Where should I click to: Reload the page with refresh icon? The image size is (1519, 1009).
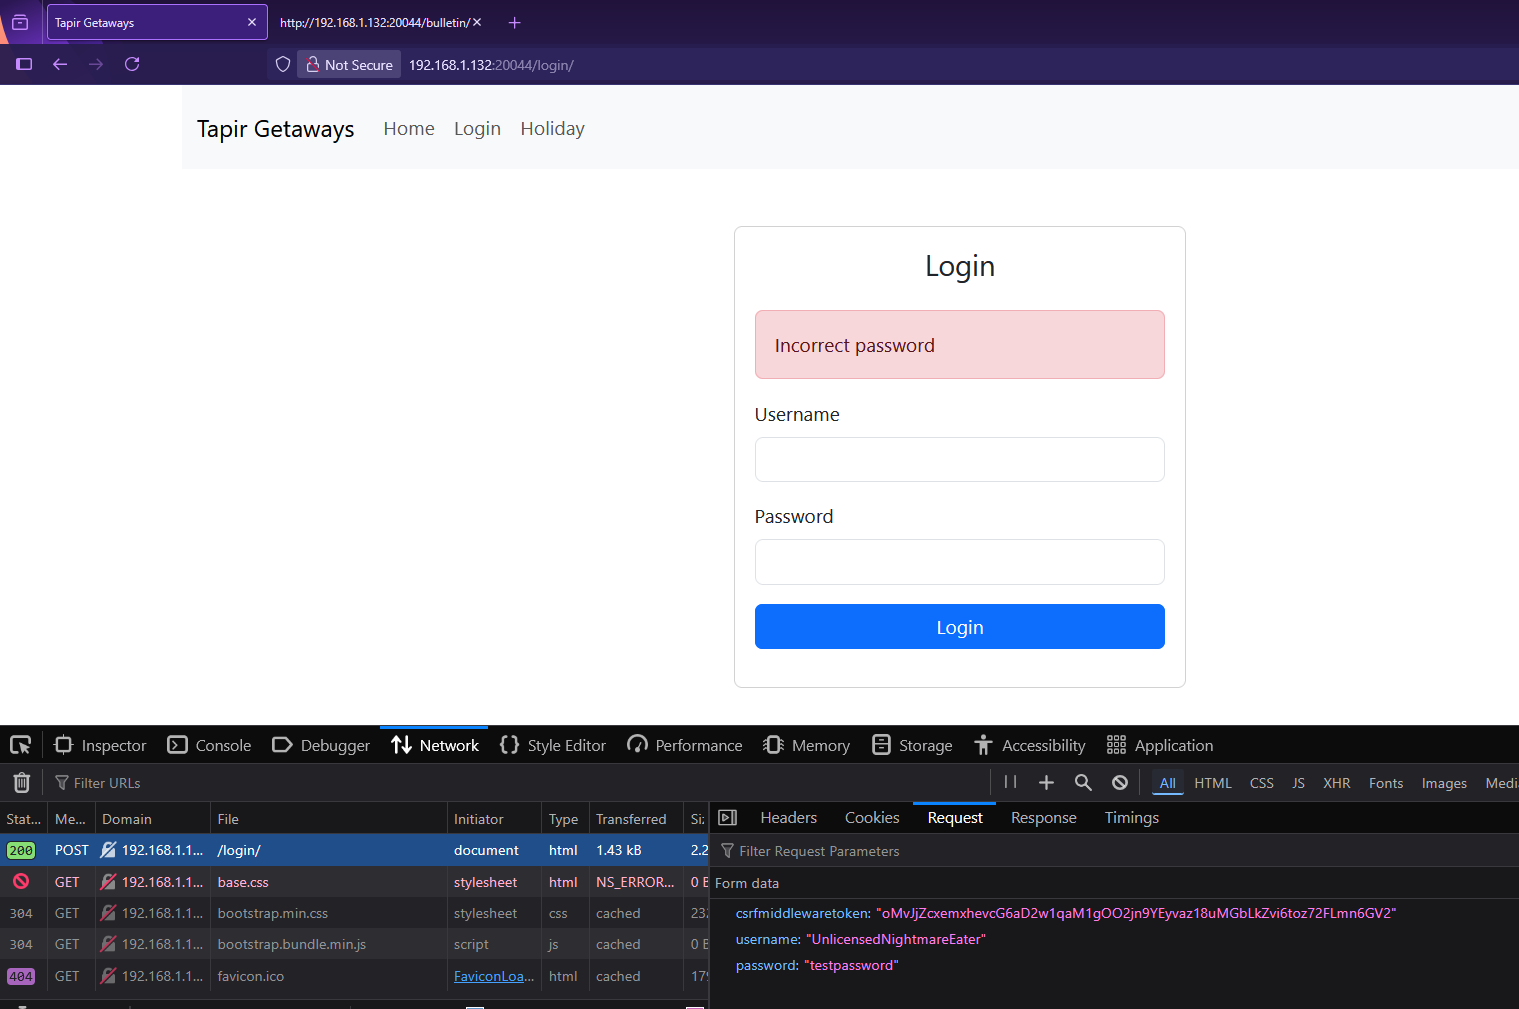(132, 65)
